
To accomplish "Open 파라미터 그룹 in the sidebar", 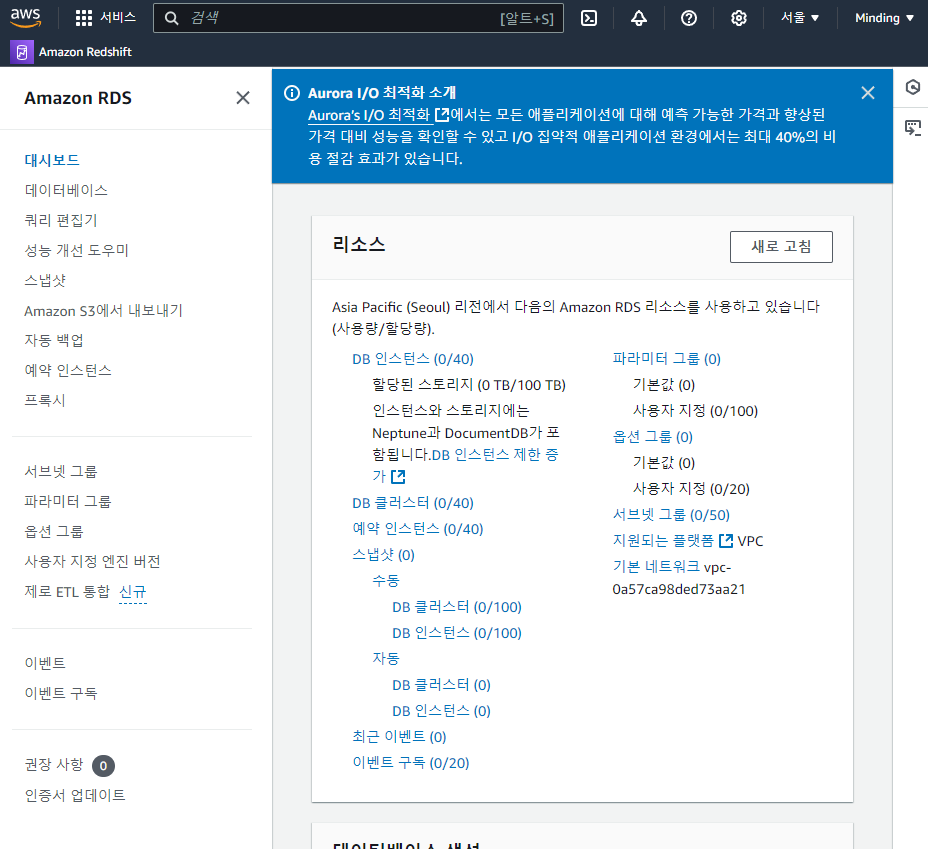I will click(68, 502).
